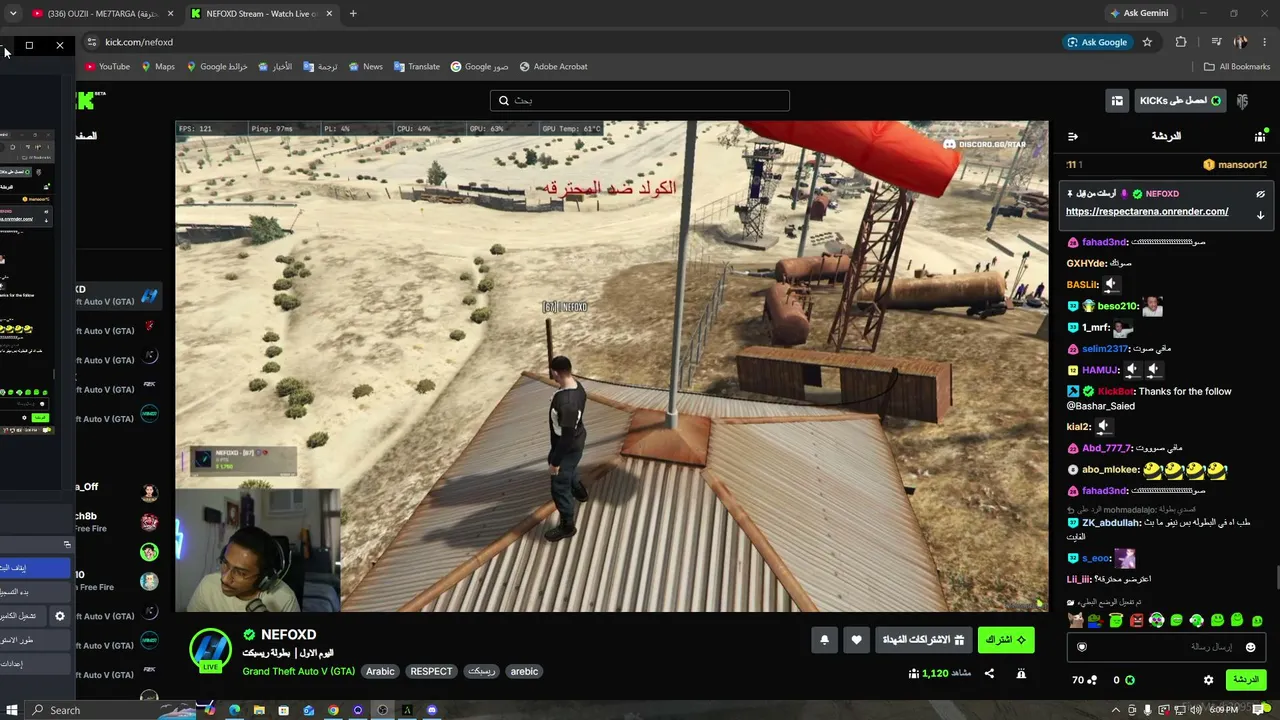Show hidden system tray icons chevron
Viewport: 1280px width, 720px height.
[1117, 710]
